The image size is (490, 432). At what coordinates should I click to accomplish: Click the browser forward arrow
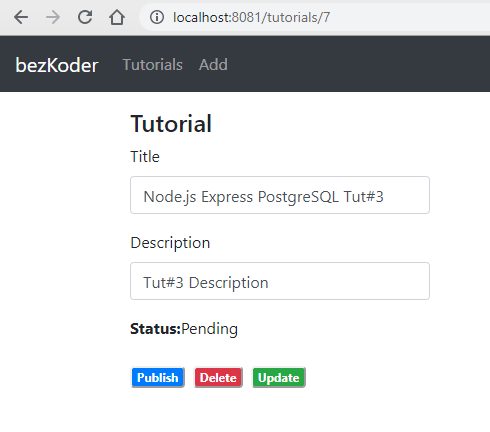click(x=53, y=17)
